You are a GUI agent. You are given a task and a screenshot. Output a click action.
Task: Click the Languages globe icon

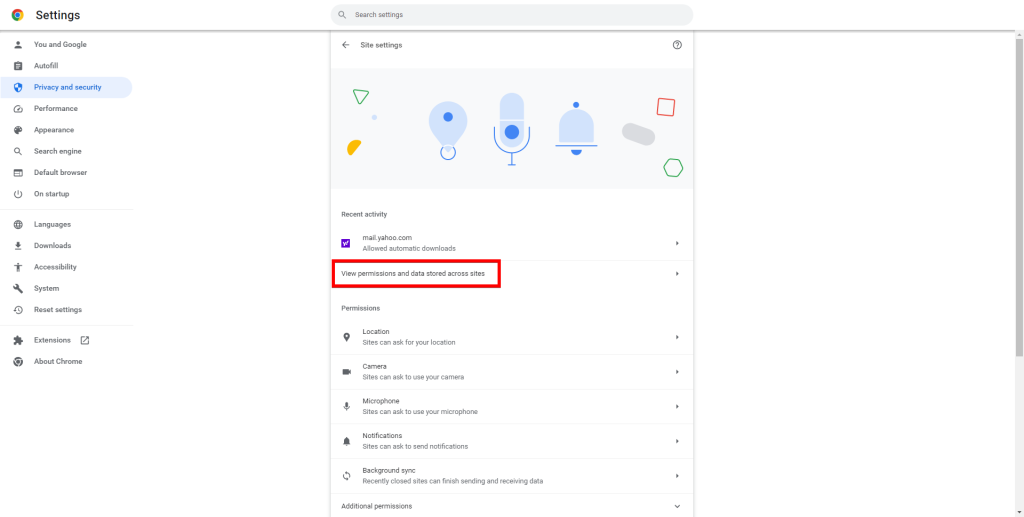pos(18,225)
